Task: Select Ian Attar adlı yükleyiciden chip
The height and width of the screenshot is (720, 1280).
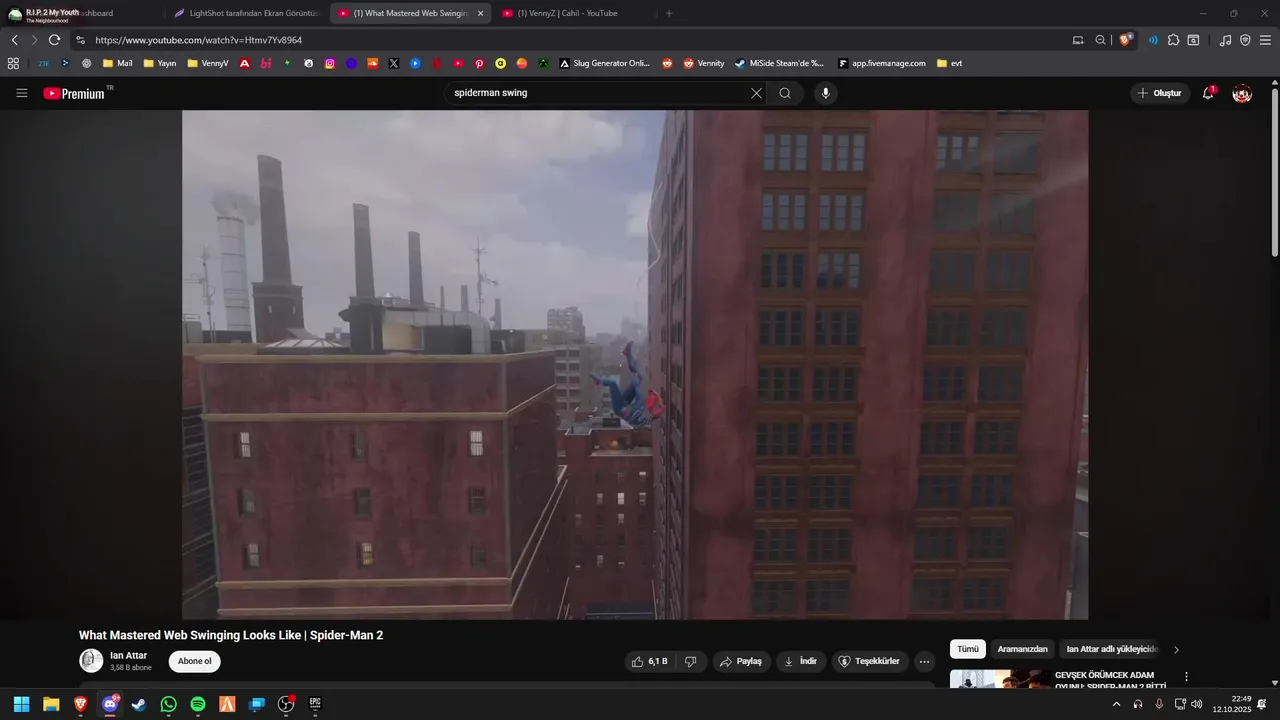Action: [x=1111, y=649]
